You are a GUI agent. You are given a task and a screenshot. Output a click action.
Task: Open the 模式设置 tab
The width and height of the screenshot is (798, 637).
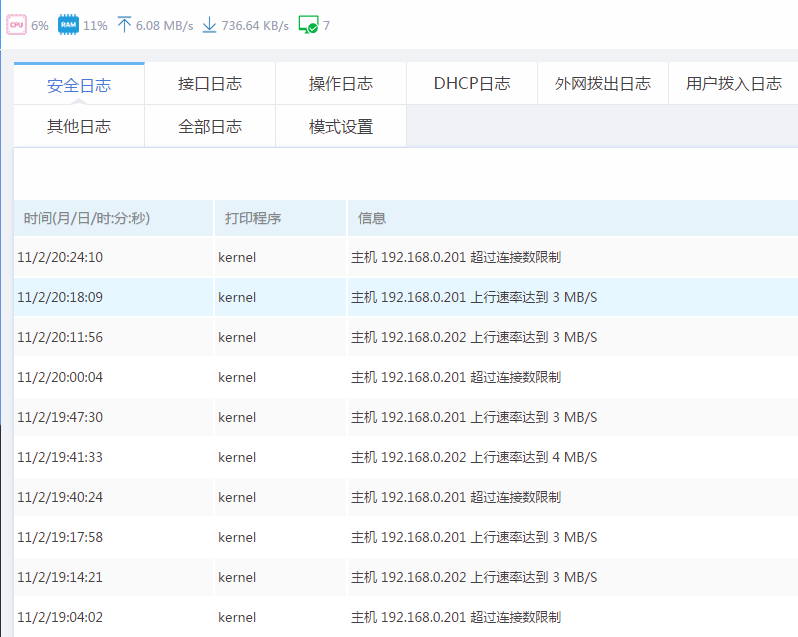point(341,126)
